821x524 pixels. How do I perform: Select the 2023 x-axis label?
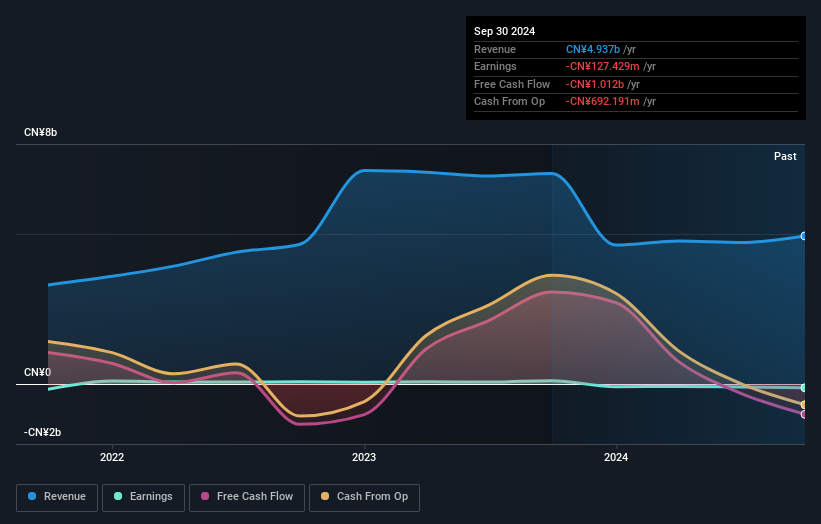click(364, 457)
